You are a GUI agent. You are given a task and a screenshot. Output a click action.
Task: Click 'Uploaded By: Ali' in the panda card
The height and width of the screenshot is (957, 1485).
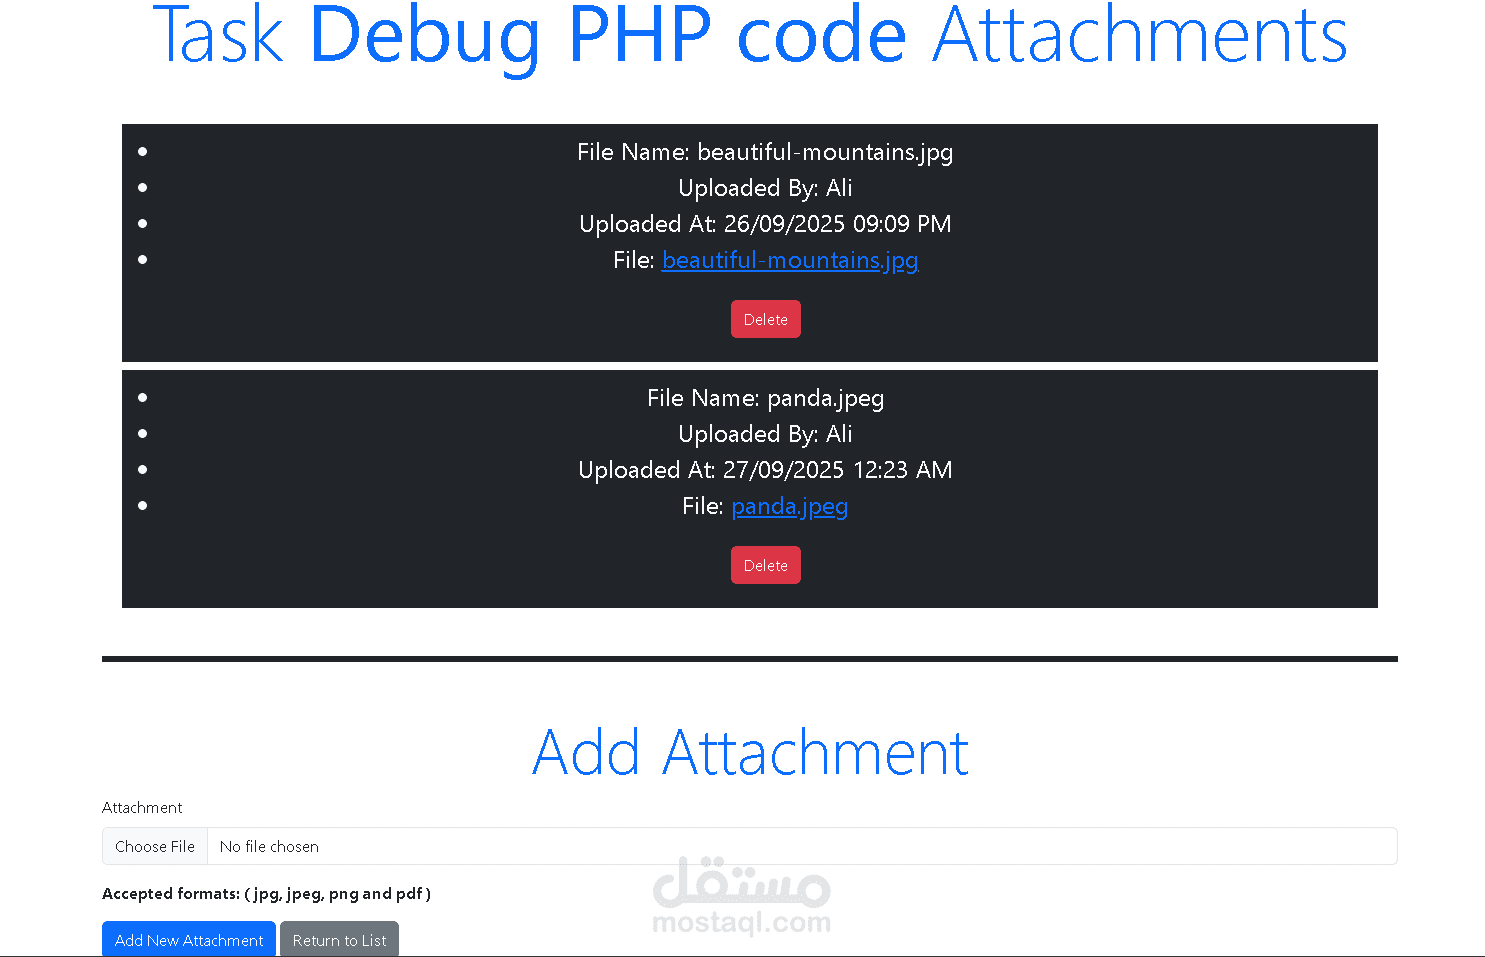pyautogui.click(x=765, y=434)
